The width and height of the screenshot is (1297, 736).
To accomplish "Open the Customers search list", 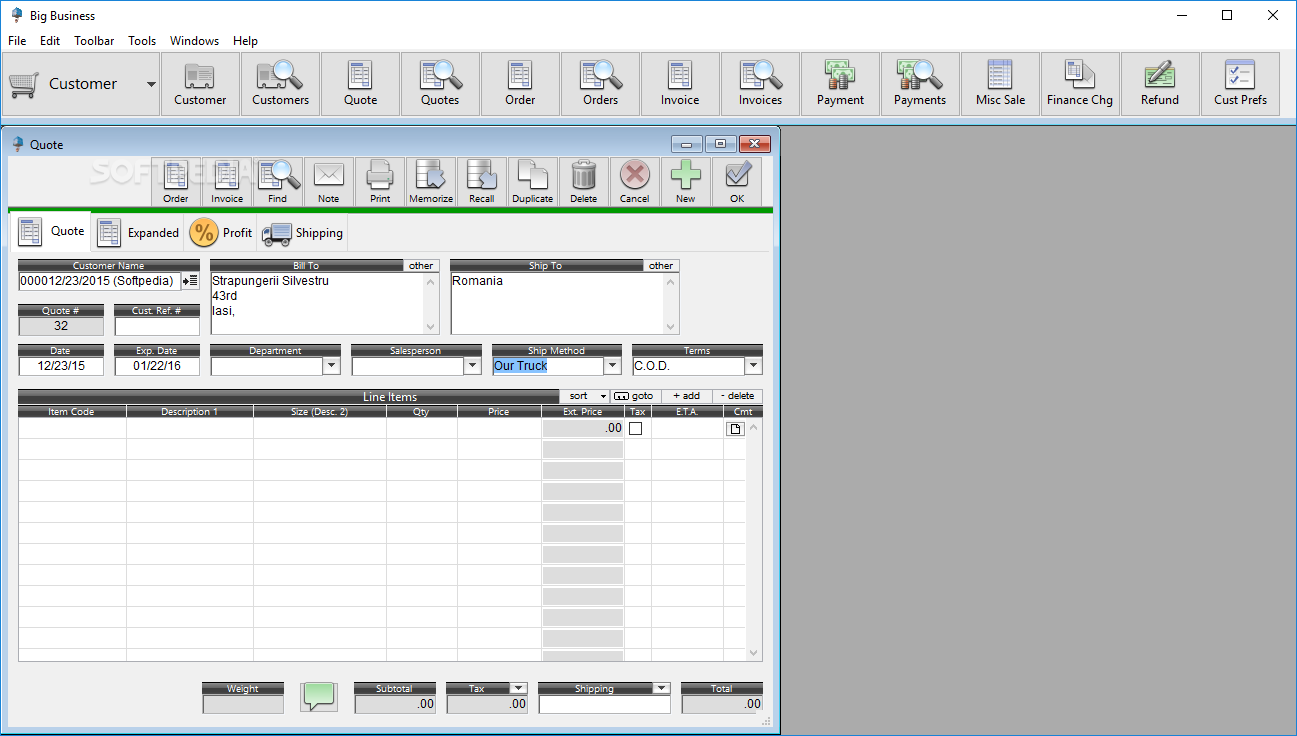I will [280, 84].
